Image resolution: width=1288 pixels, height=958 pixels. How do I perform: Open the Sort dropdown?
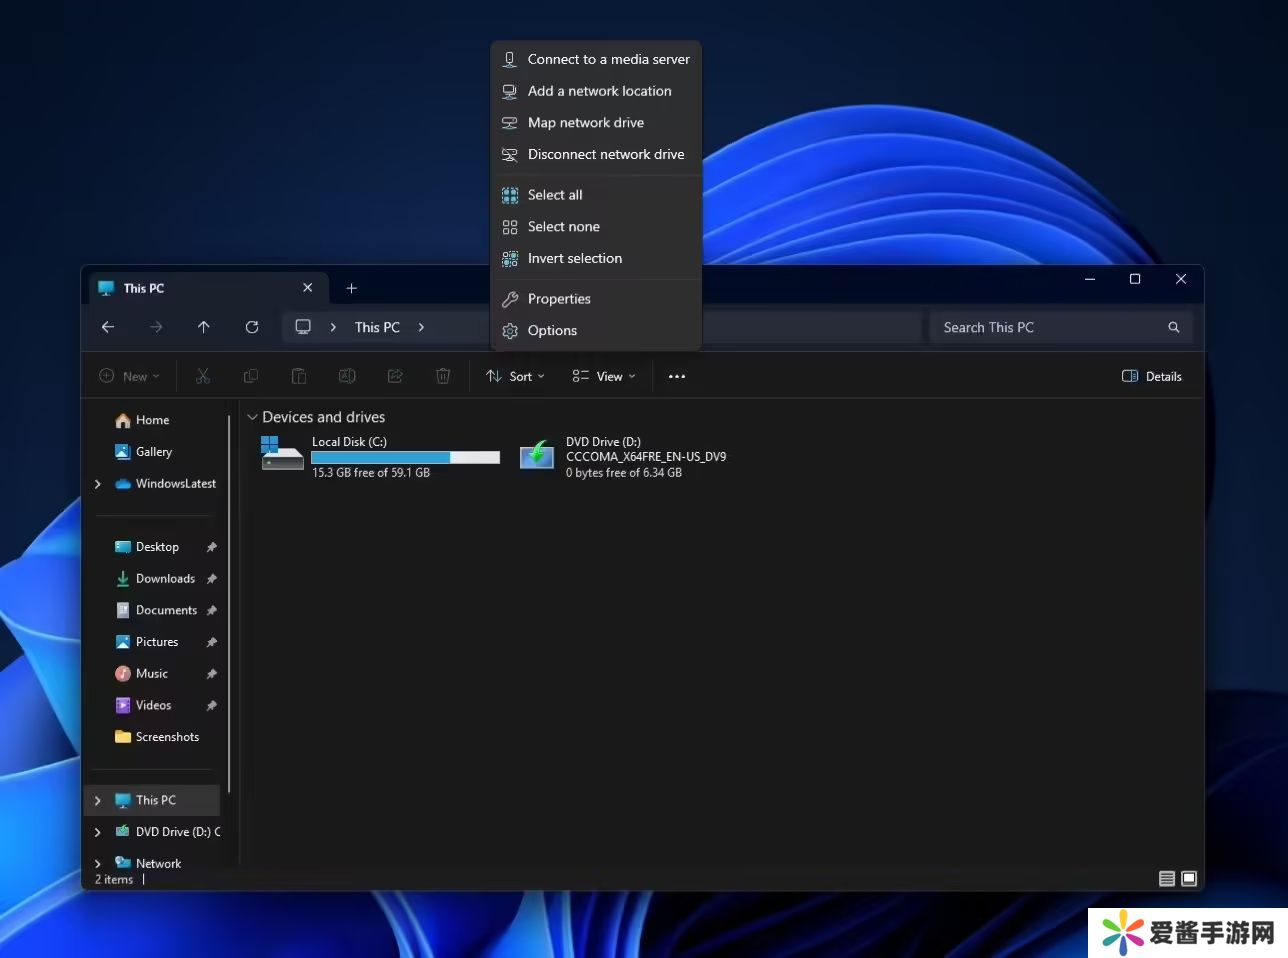pos(515,377)
